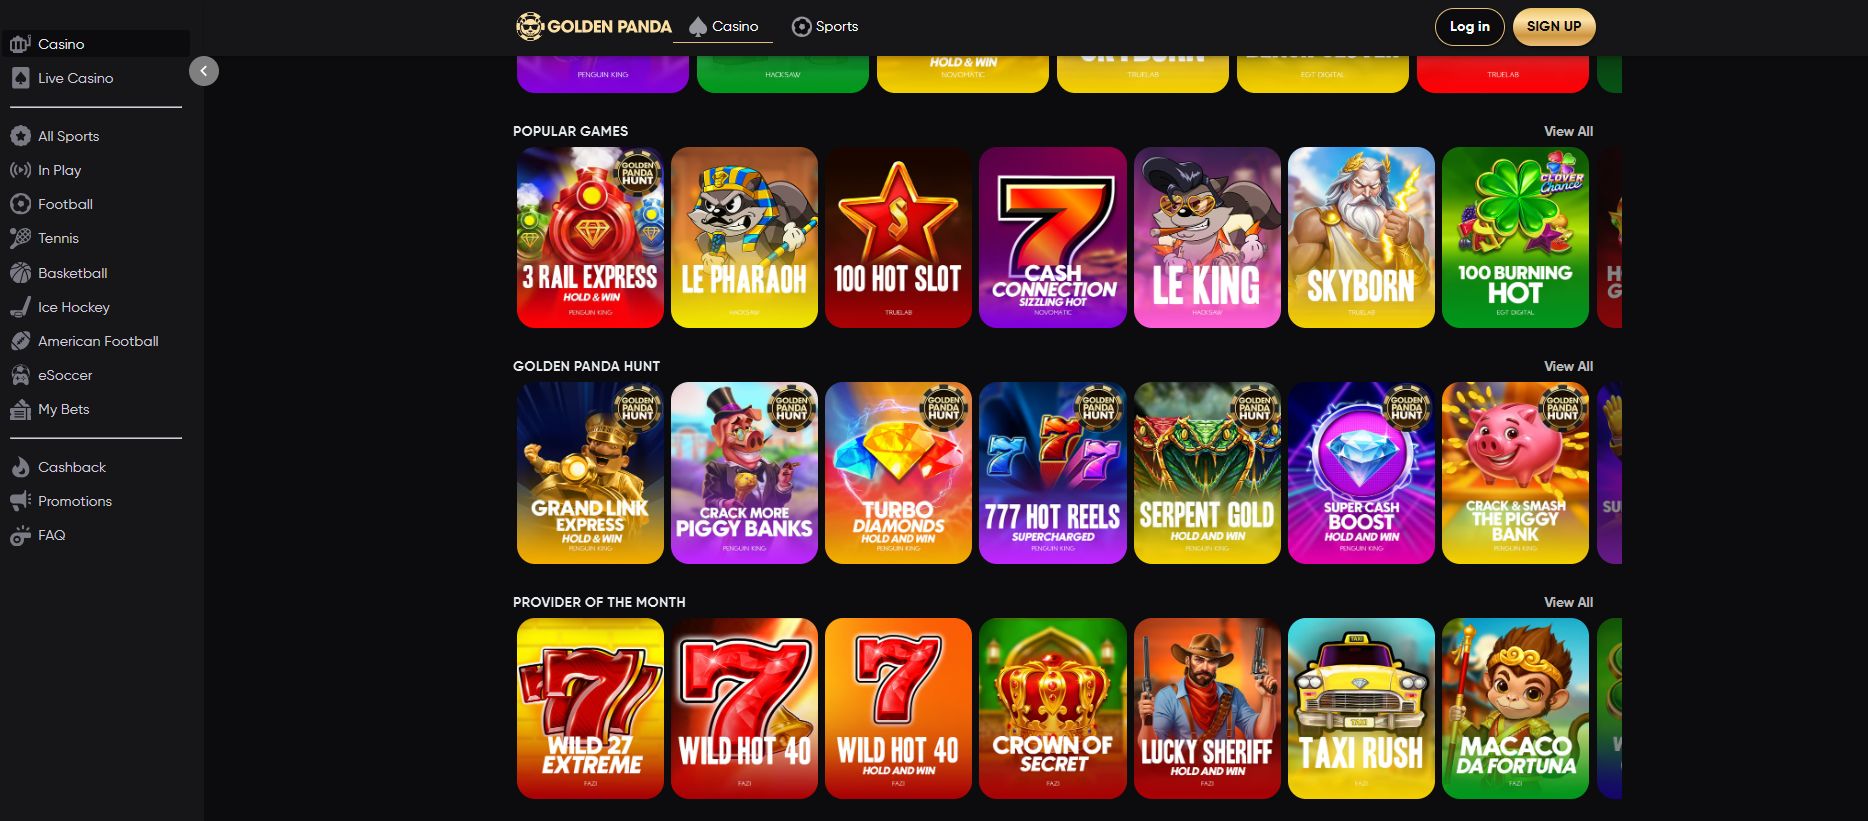The width and height of the screenshot is (1868, 821).
Task: Open the Cashback page
Action: [71, 467]
